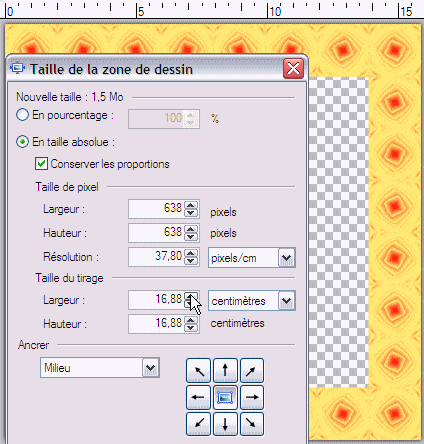Open the pixels/cm resolution unit dropdown
This screenshot has width=424, height=444.
tap(287, 258)
